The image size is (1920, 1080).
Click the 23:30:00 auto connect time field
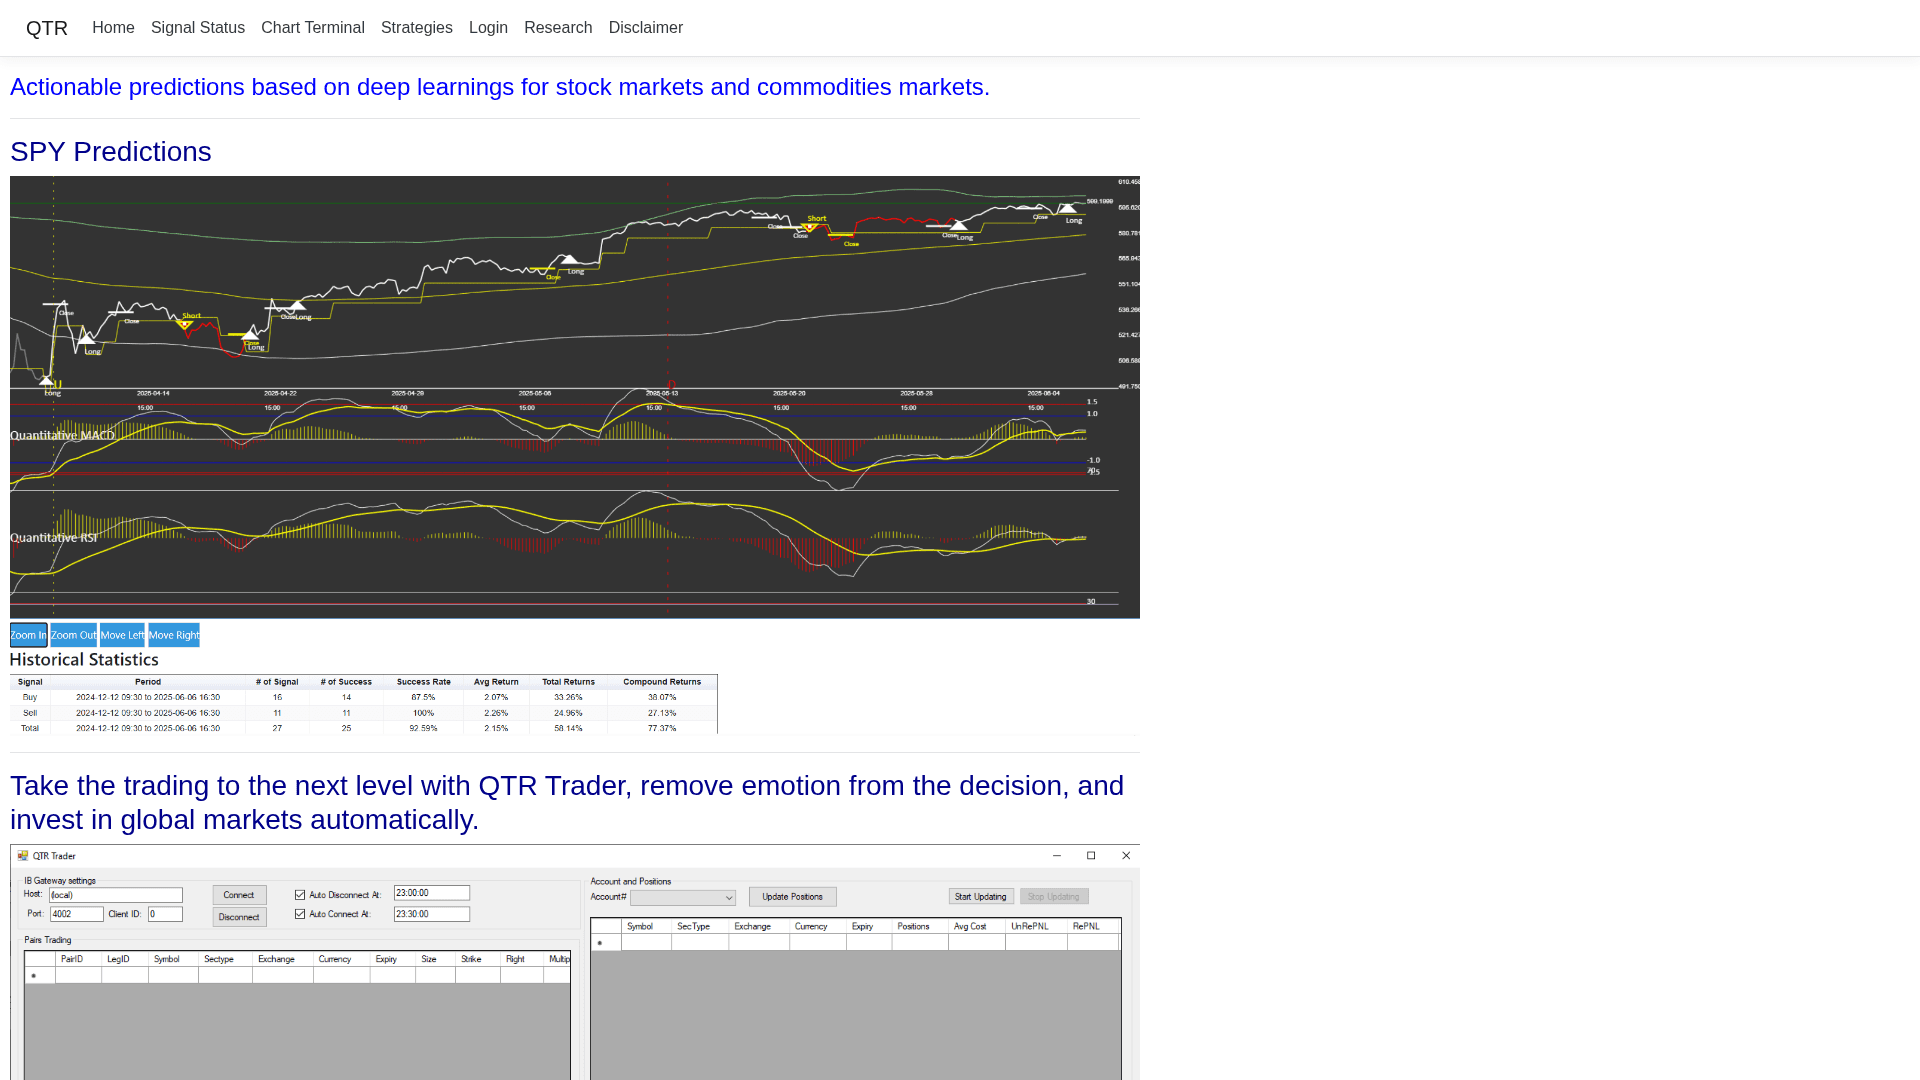432,914
